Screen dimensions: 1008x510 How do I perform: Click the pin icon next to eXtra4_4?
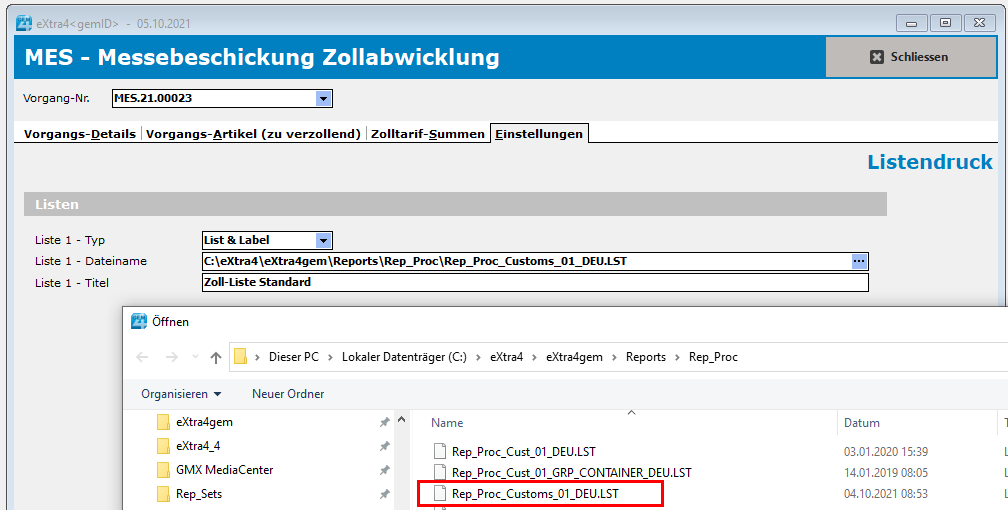[x=384, y=446]
